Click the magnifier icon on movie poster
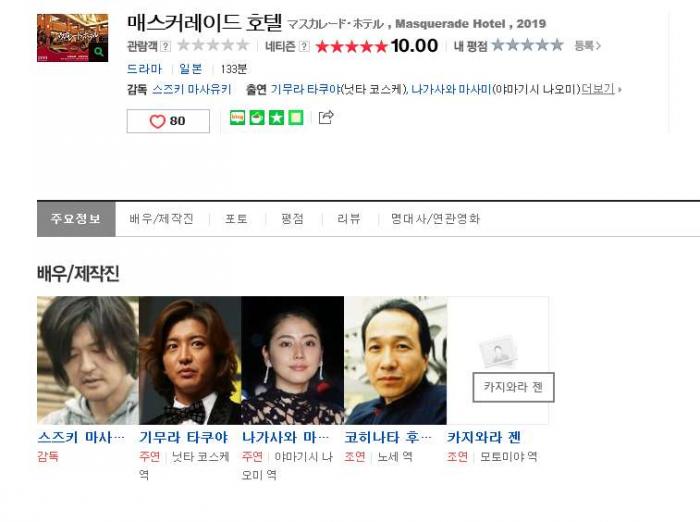Screen dimensions: 700x522 pyautogui.click(x=99, y=52)
